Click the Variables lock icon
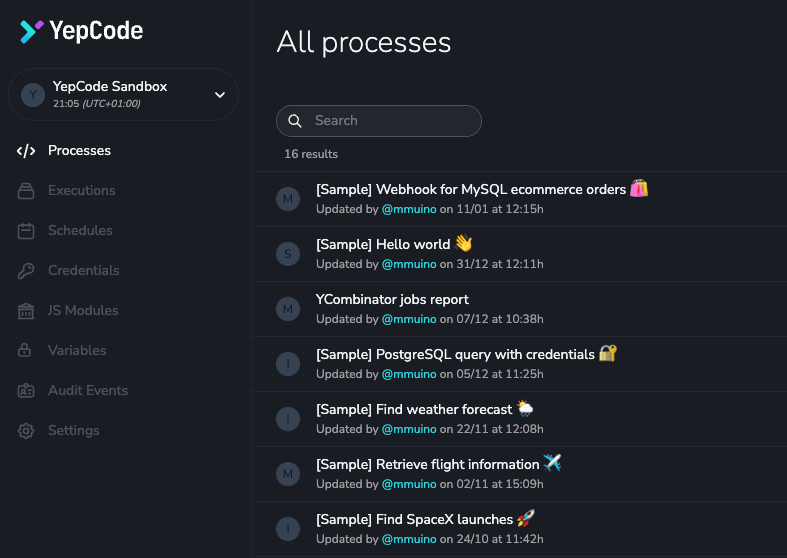This screenshot has height=558, width=787. coord(25,350)
